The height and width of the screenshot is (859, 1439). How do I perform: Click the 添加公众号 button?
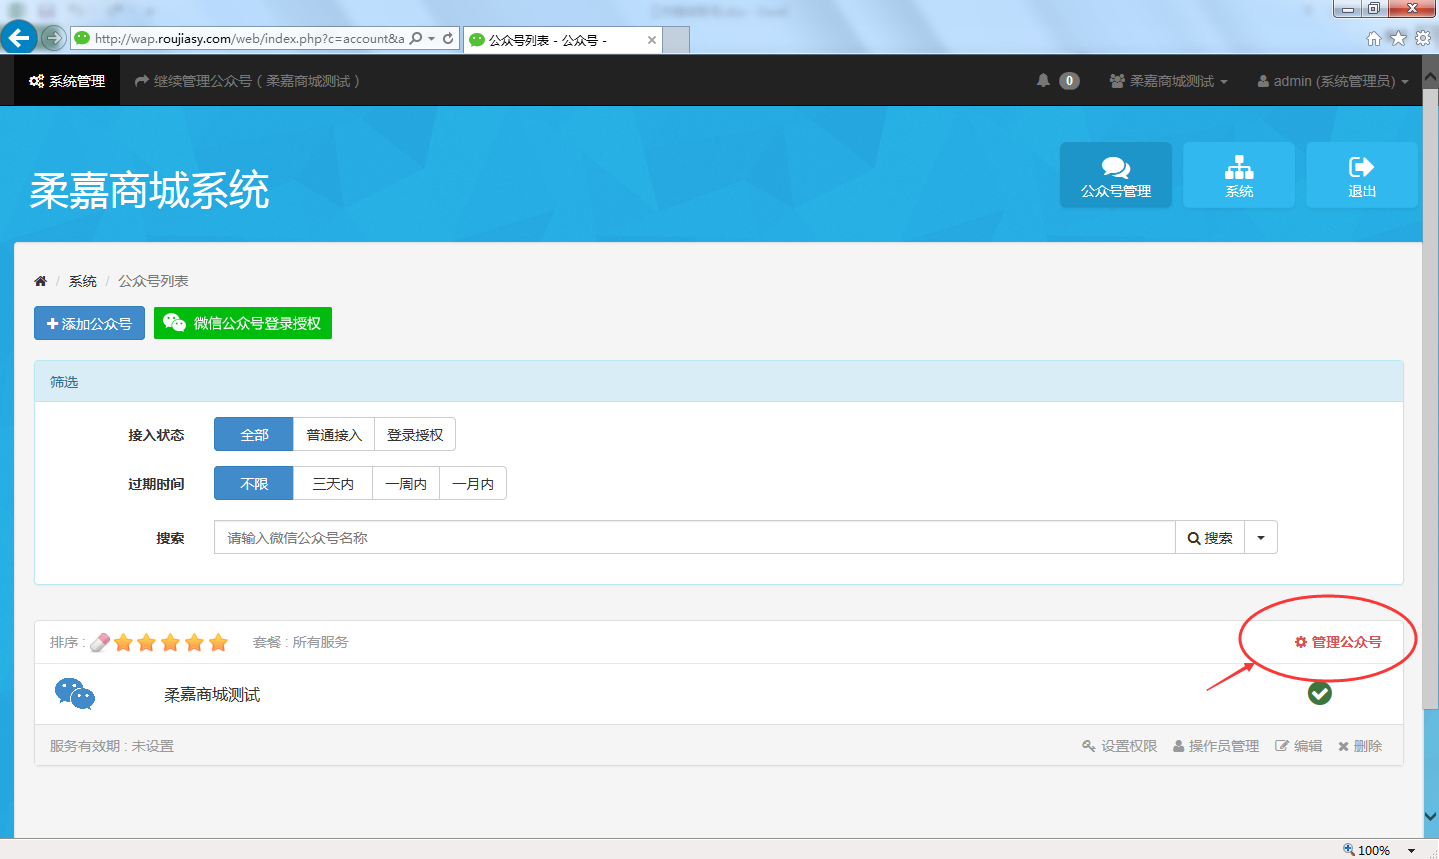pos(89,324)
